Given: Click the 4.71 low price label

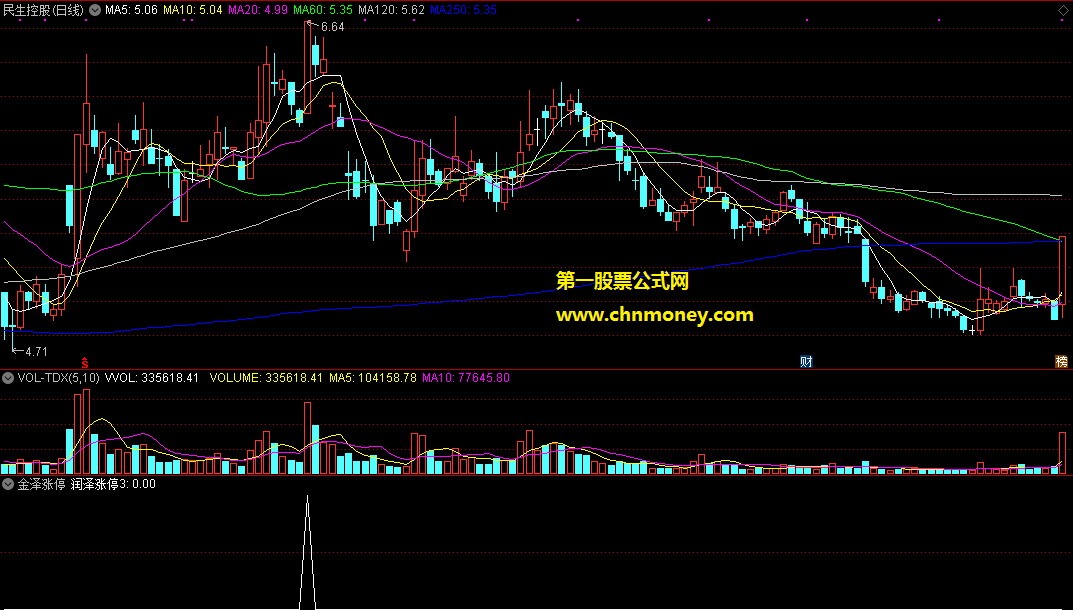Looking at the screenshot, I should 36,352.
